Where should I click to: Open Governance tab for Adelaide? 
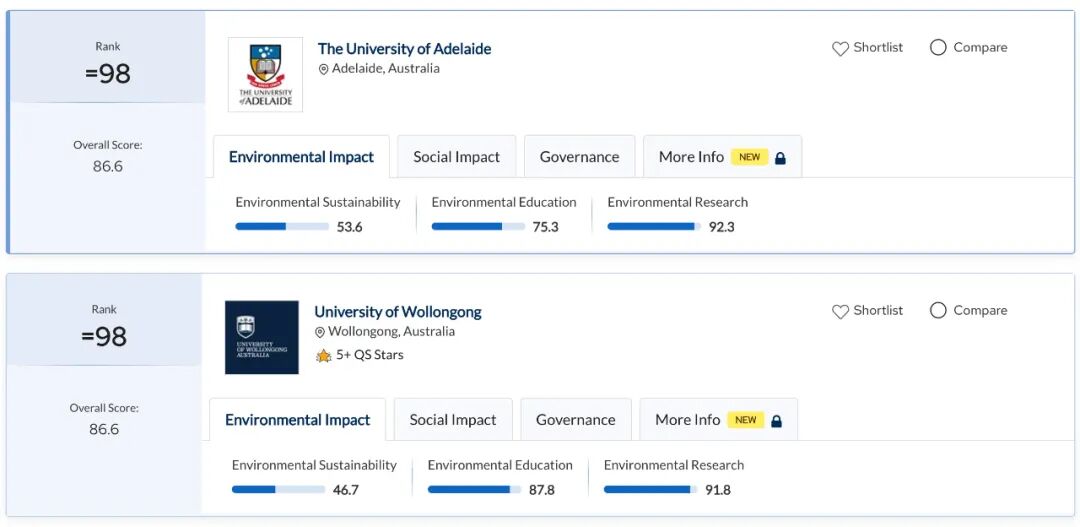coord(579,157)
